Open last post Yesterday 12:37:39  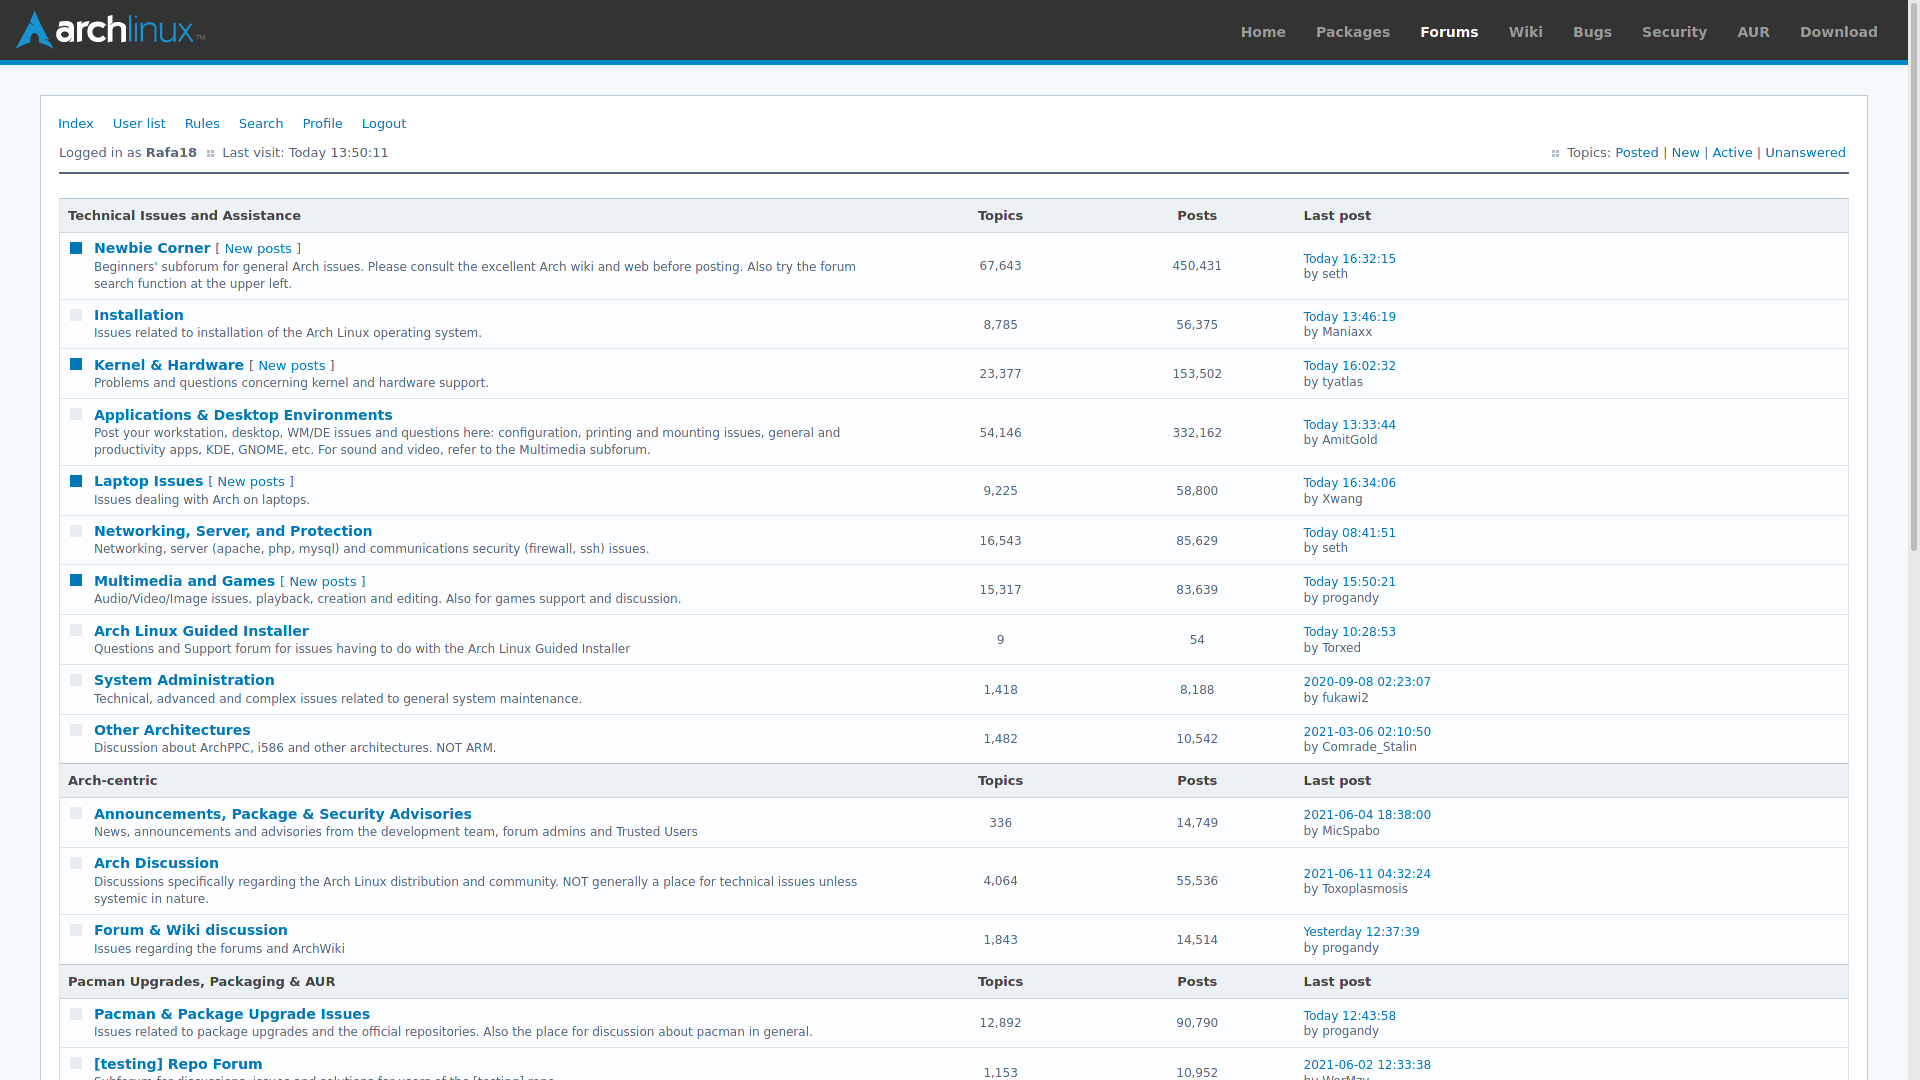click(1361, 932)
